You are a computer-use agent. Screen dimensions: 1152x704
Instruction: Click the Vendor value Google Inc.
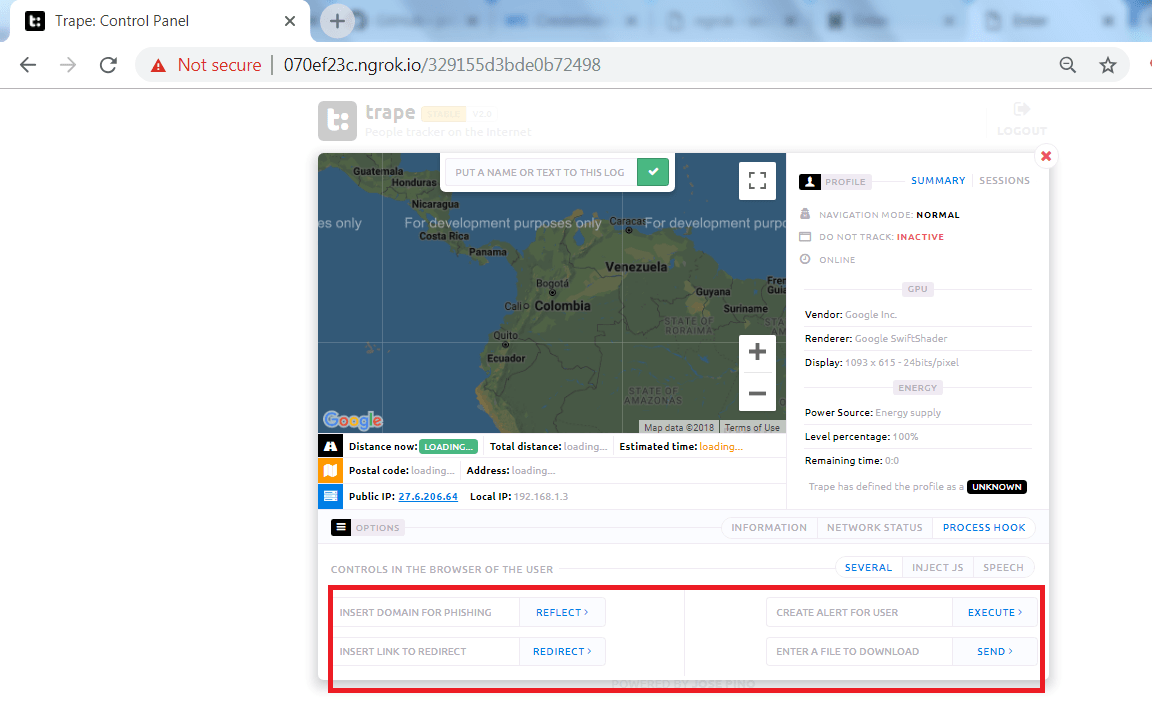[871, 315]
